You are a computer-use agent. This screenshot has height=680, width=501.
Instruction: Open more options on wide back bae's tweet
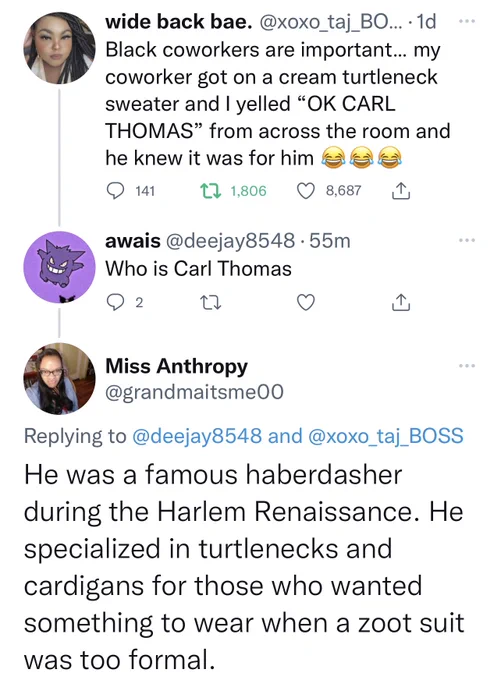pos(467,20)
